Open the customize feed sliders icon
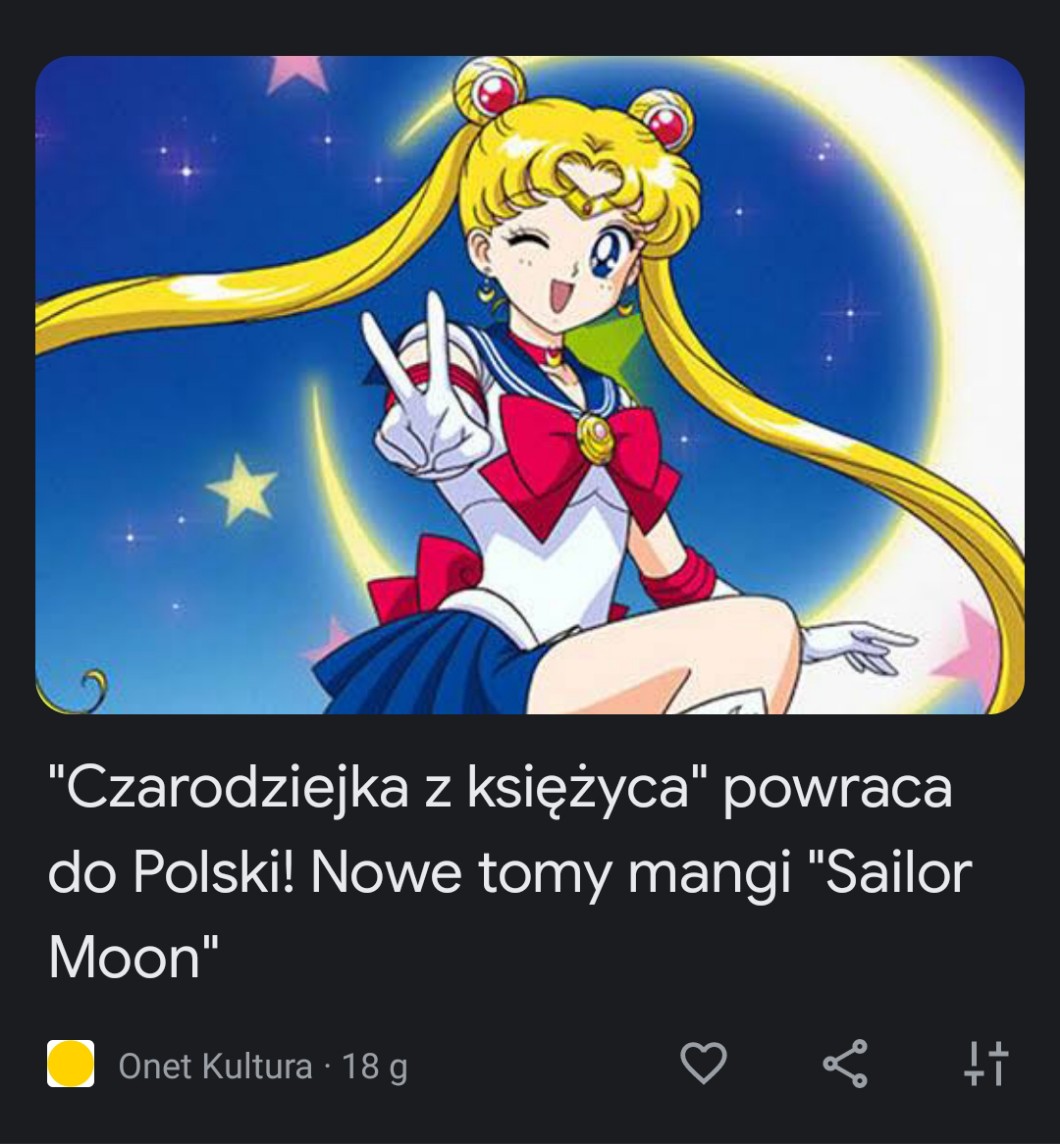 986,1063
